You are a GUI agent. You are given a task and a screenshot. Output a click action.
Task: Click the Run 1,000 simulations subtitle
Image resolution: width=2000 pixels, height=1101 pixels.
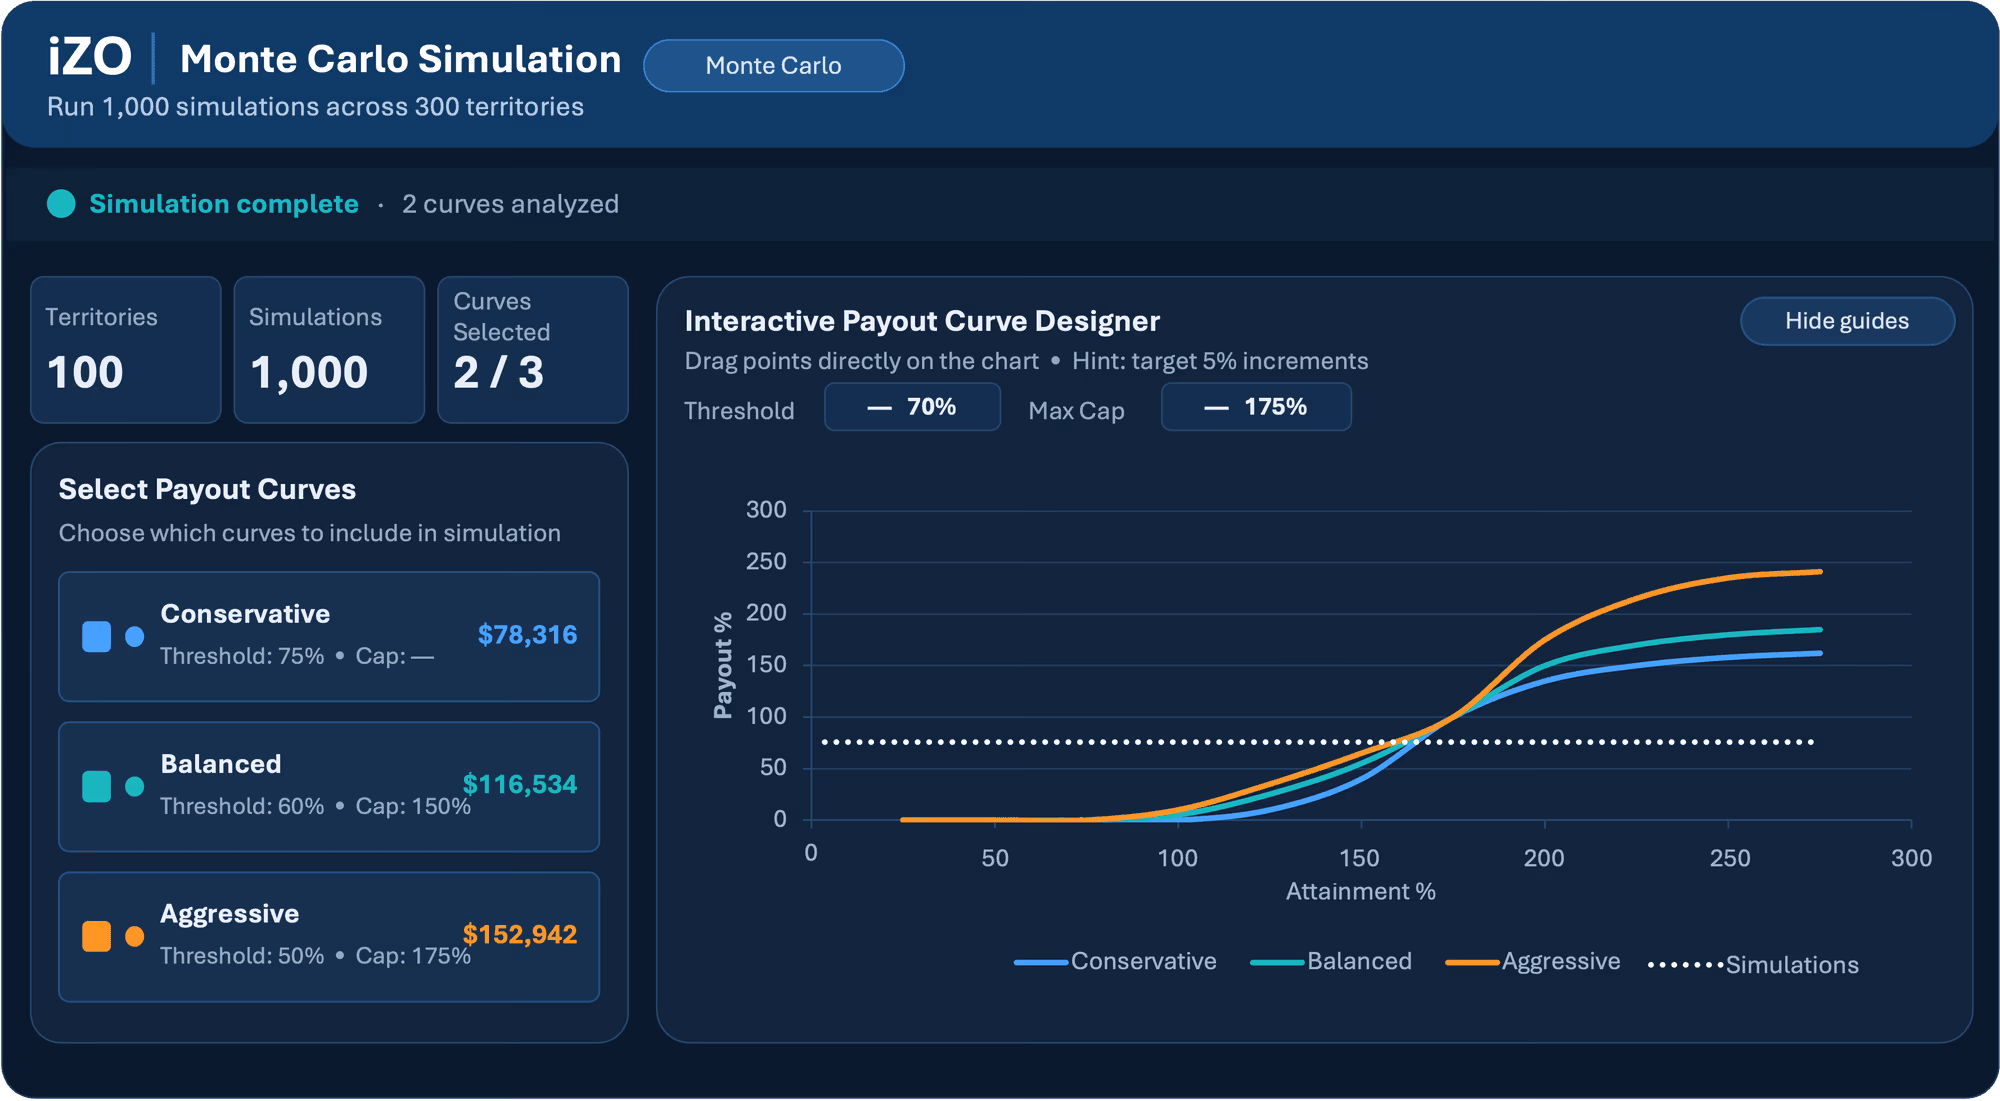(x=315, y=107)
